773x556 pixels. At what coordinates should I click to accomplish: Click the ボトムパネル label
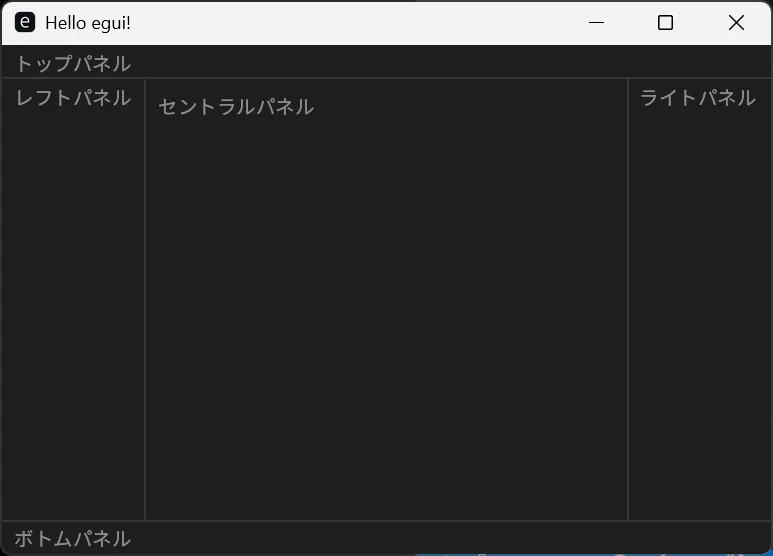click(x=73, y=538)
